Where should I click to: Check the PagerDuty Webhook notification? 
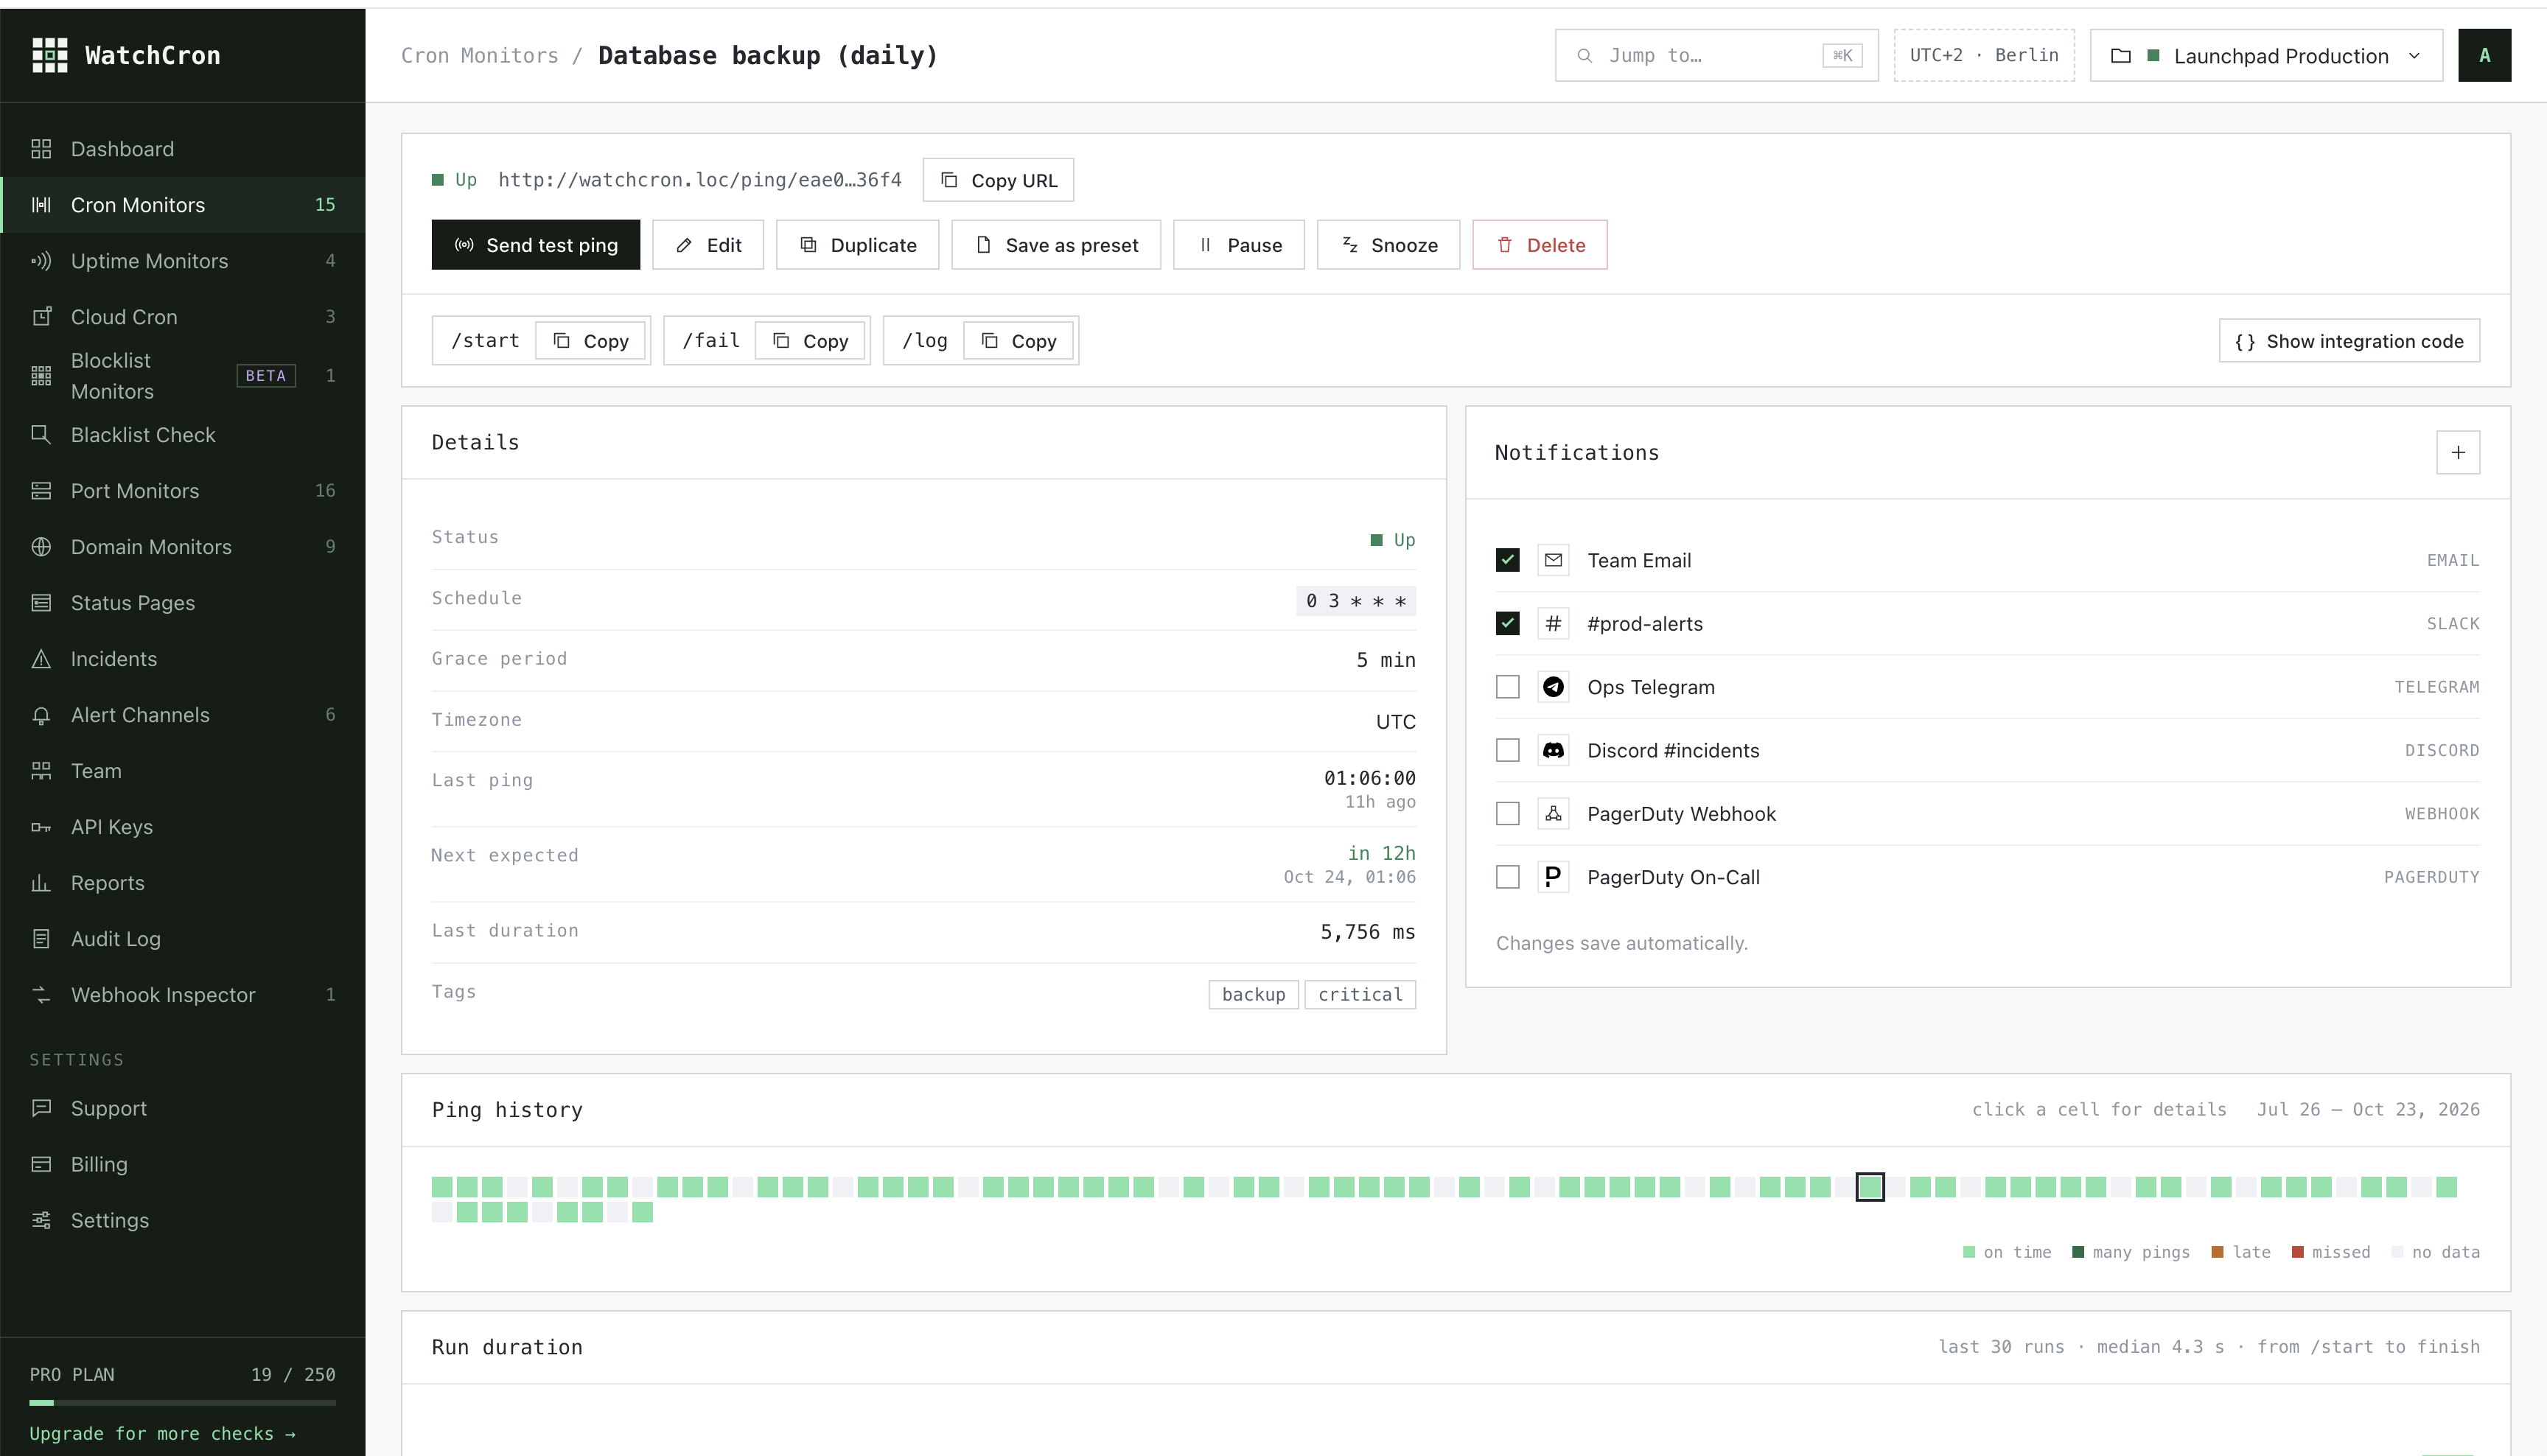click(x=1507, y=814)
